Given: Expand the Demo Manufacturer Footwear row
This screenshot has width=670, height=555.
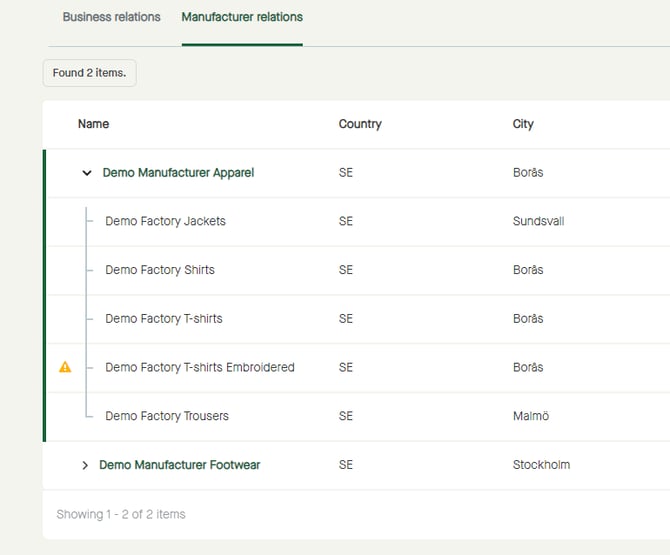Looking at the screenshot, I should pyautogui.click(x=85, y=465).
